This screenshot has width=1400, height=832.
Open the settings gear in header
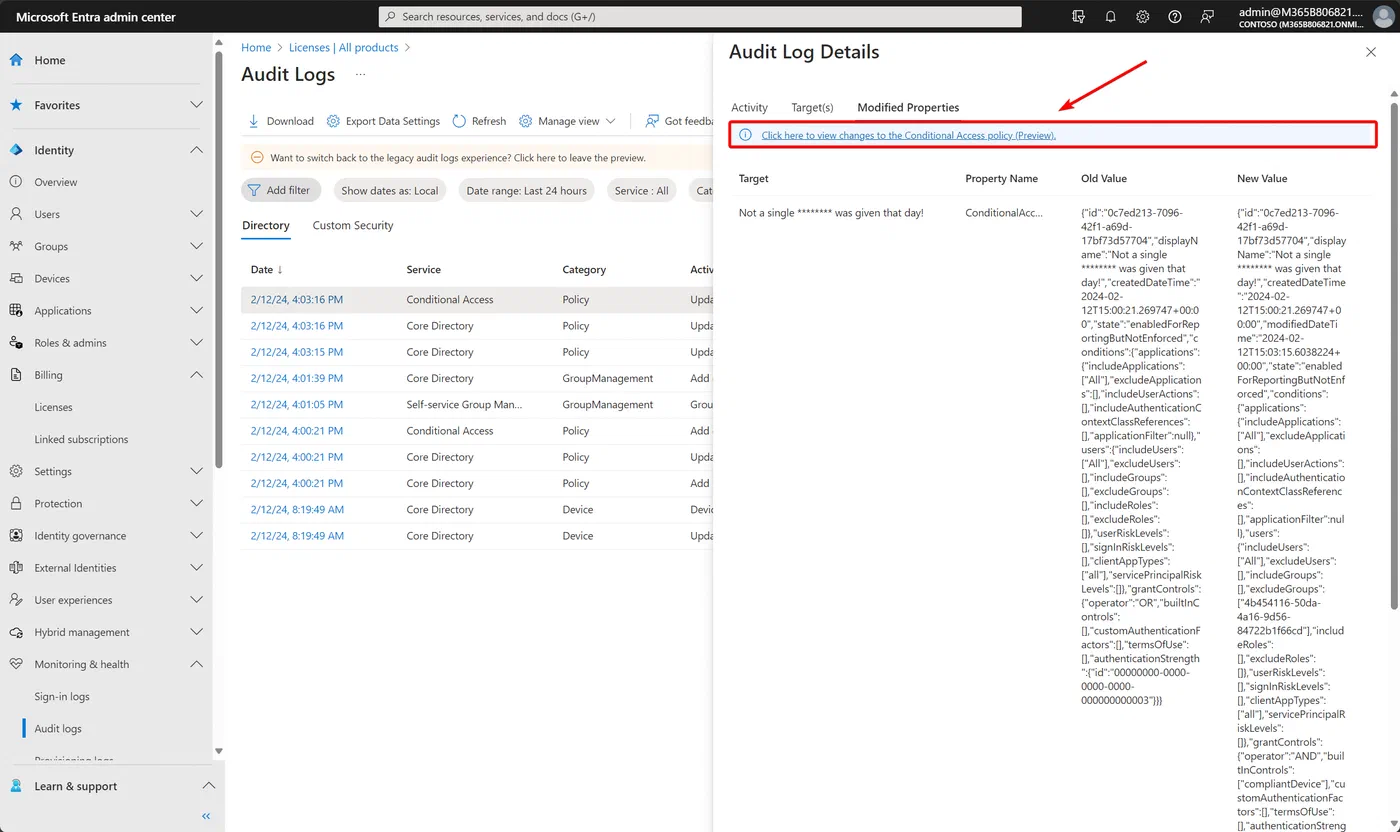coord(1142,17)
